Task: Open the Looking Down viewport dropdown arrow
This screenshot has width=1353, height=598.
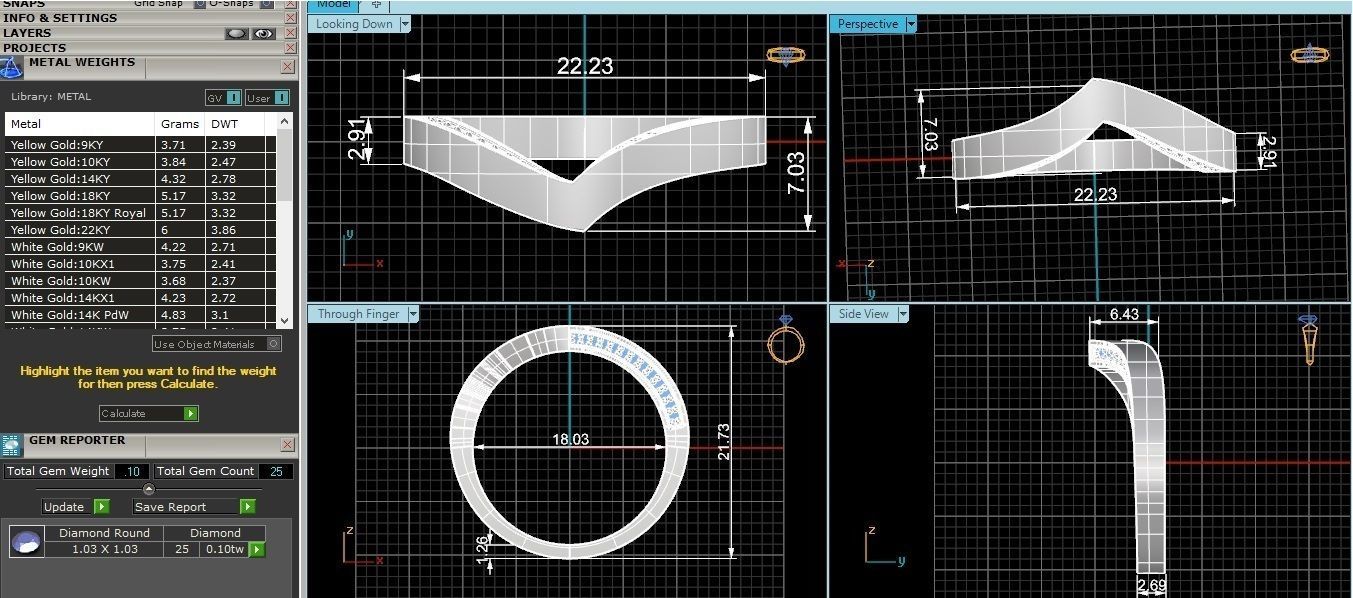Action: tap(405, 24)
